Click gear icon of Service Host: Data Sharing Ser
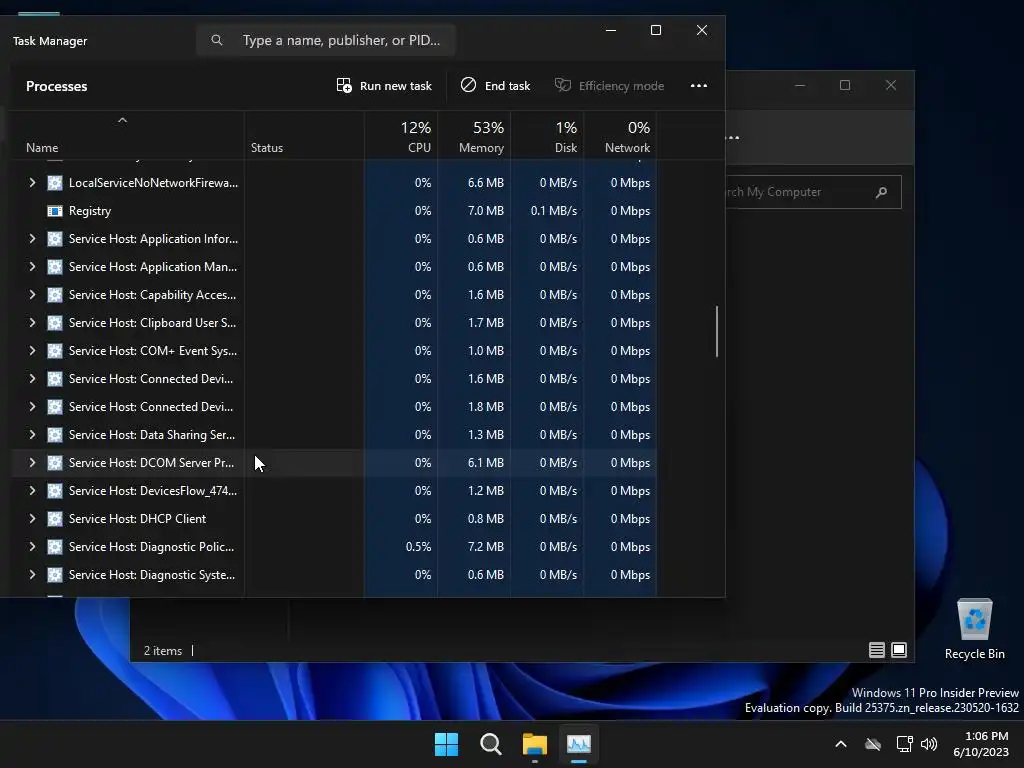 click(55, 435)
